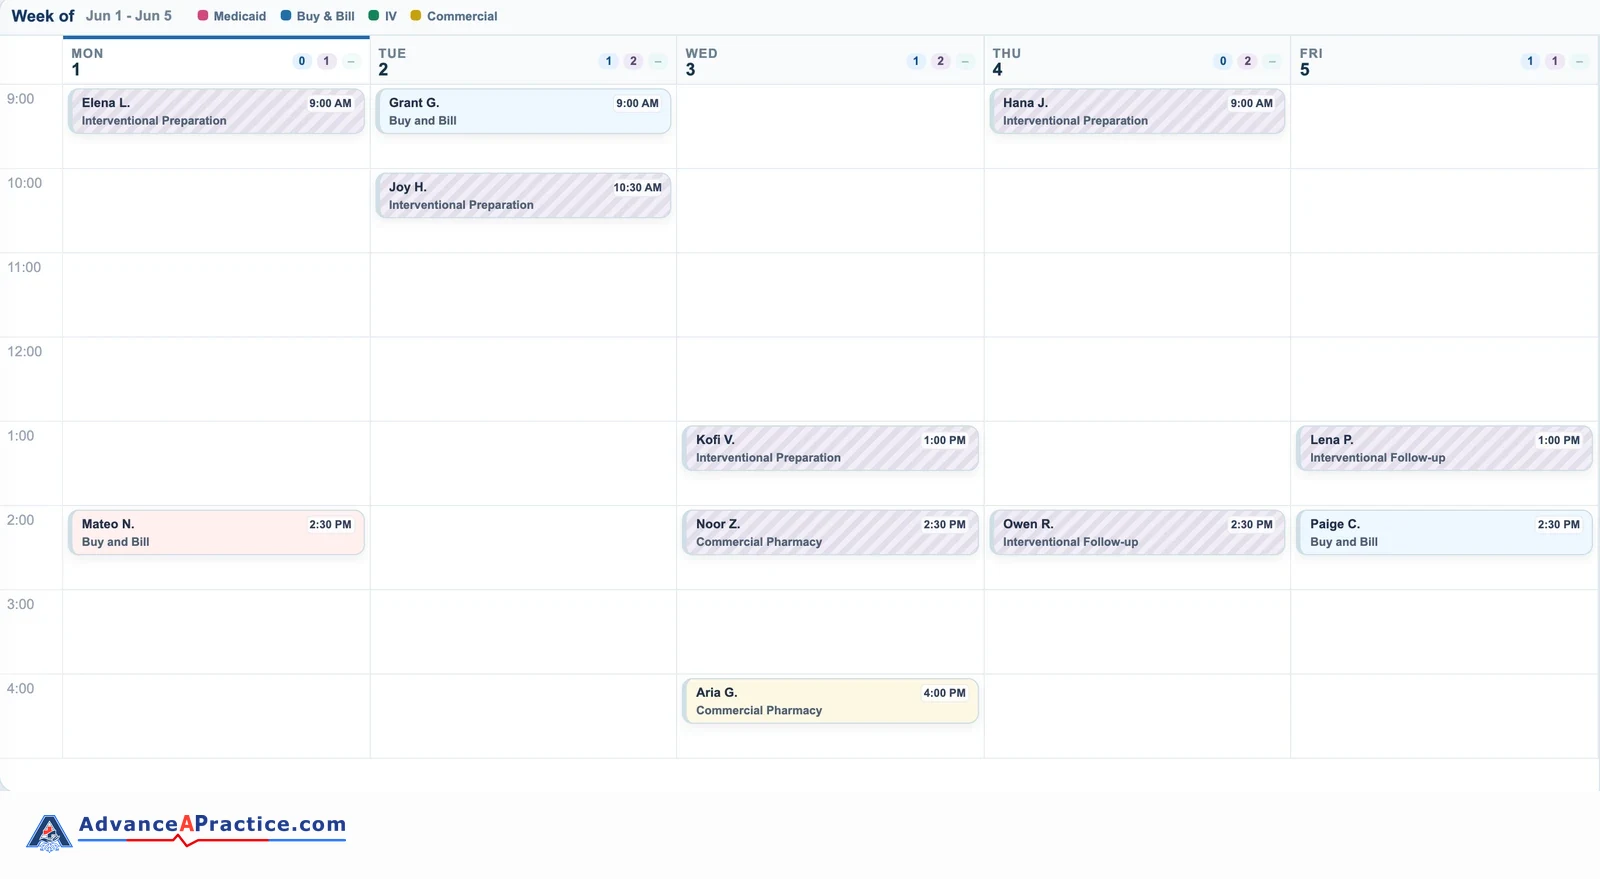This screenshot has height=879, width=1600.
Task: Click the Jun 1 - Jun 5 date range
Action: tap(129, 16)
